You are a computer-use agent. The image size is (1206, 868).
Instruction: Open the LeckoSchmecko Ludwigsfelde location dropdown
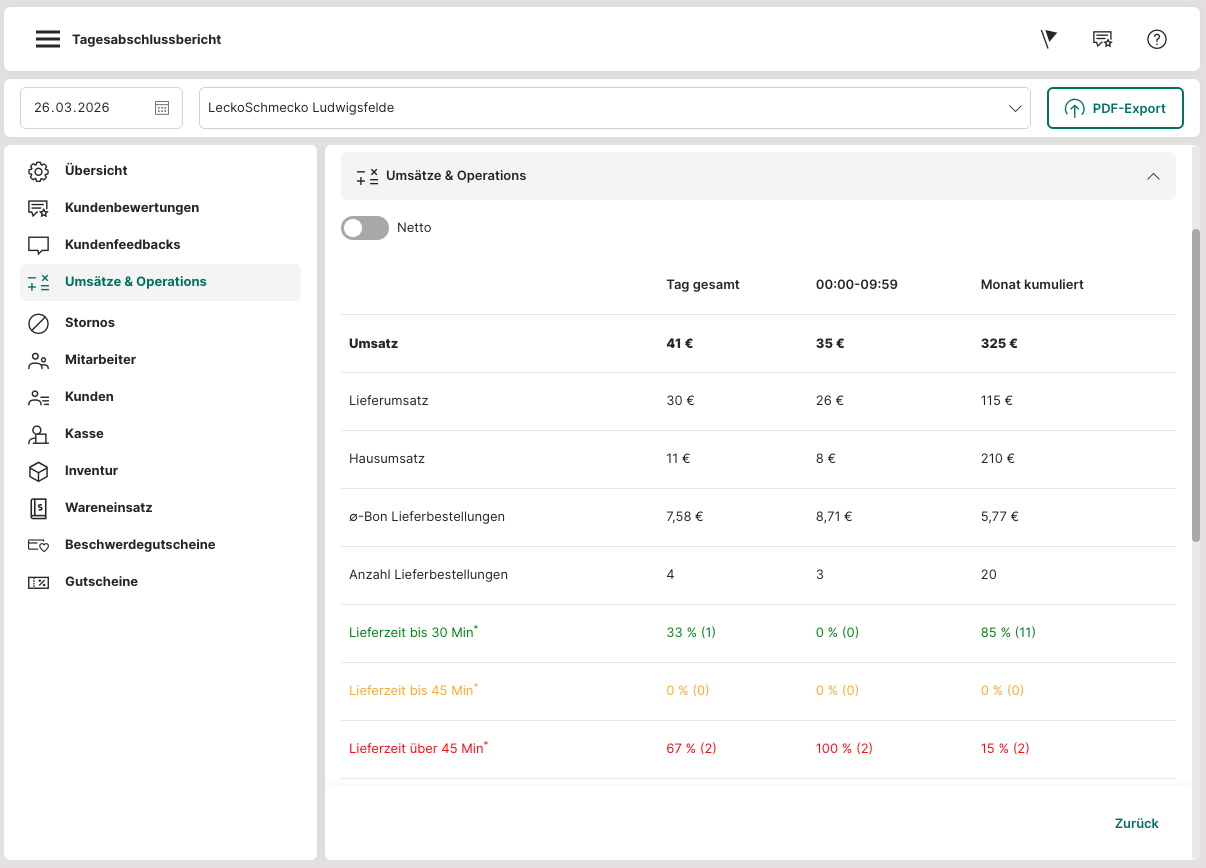tap(600, 108)
